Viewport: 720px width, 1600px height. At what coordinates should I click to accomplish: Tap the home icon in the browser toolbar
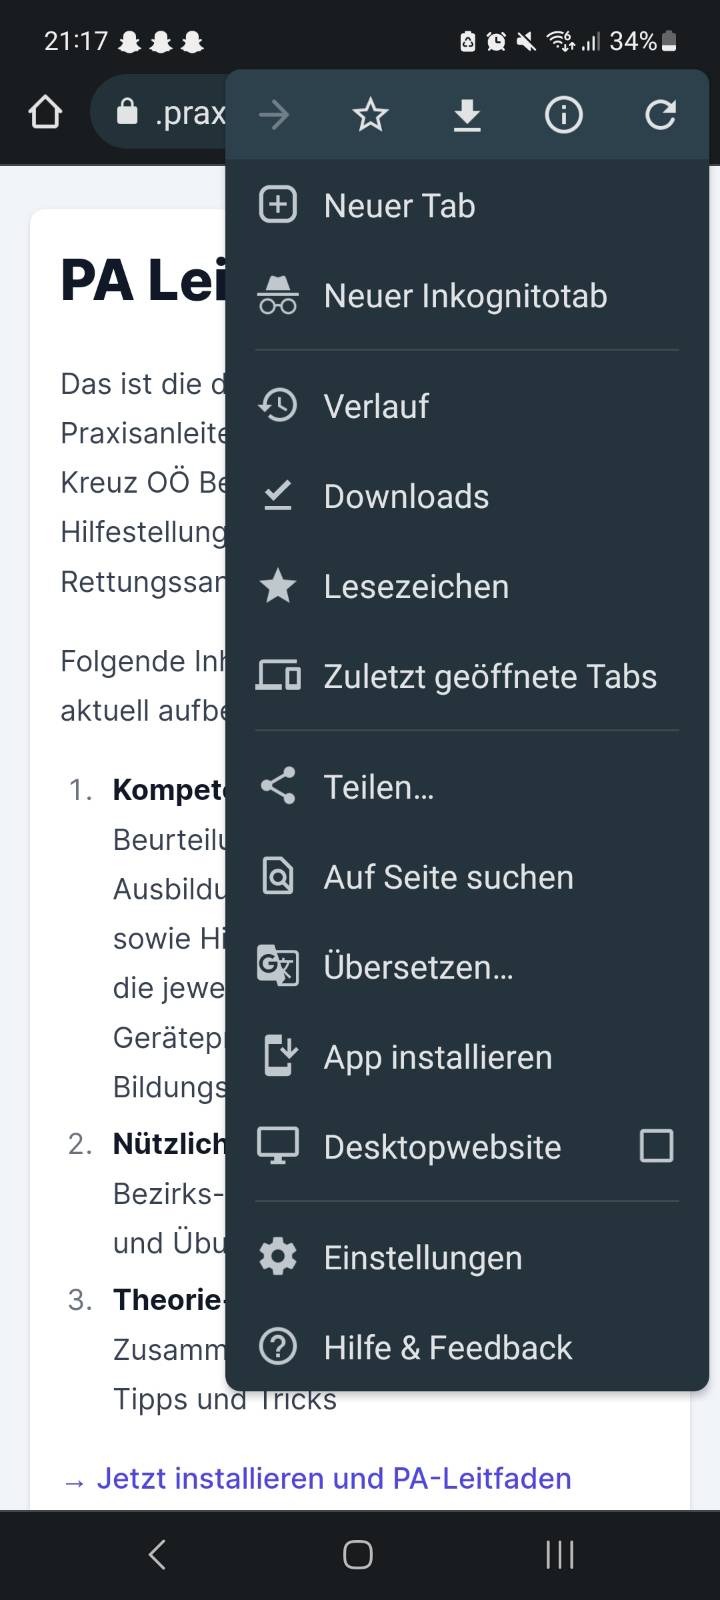pyautogui.click(x=46, y=114)
